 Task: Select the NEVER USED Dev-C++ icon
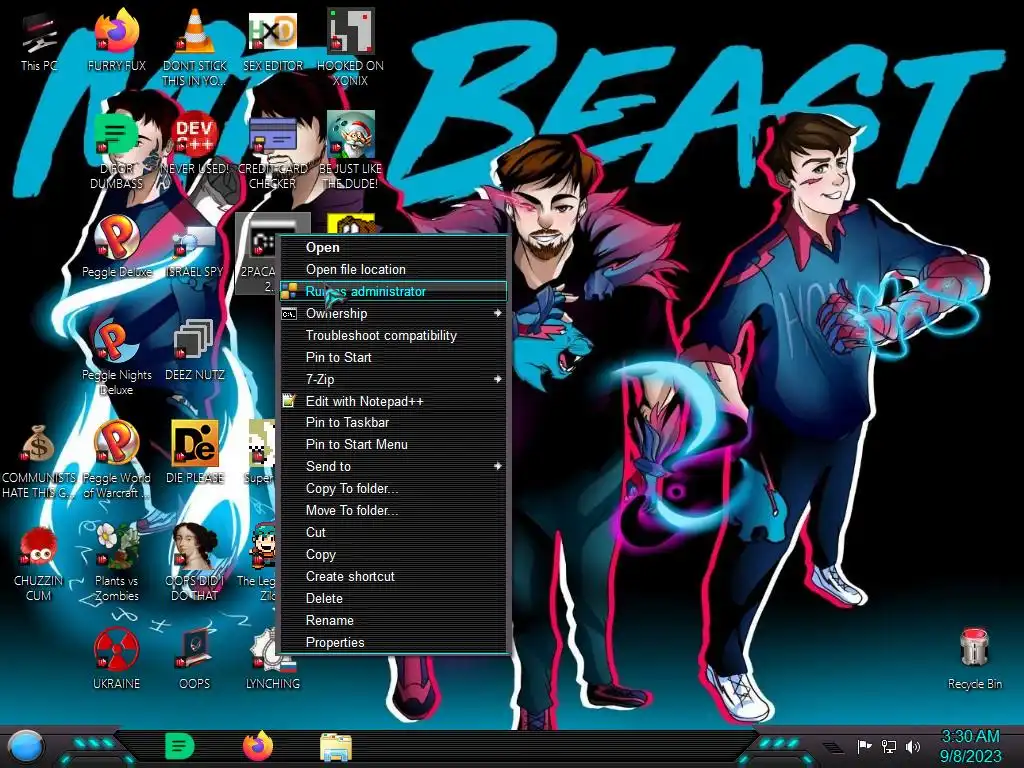[x=194, y=143]
